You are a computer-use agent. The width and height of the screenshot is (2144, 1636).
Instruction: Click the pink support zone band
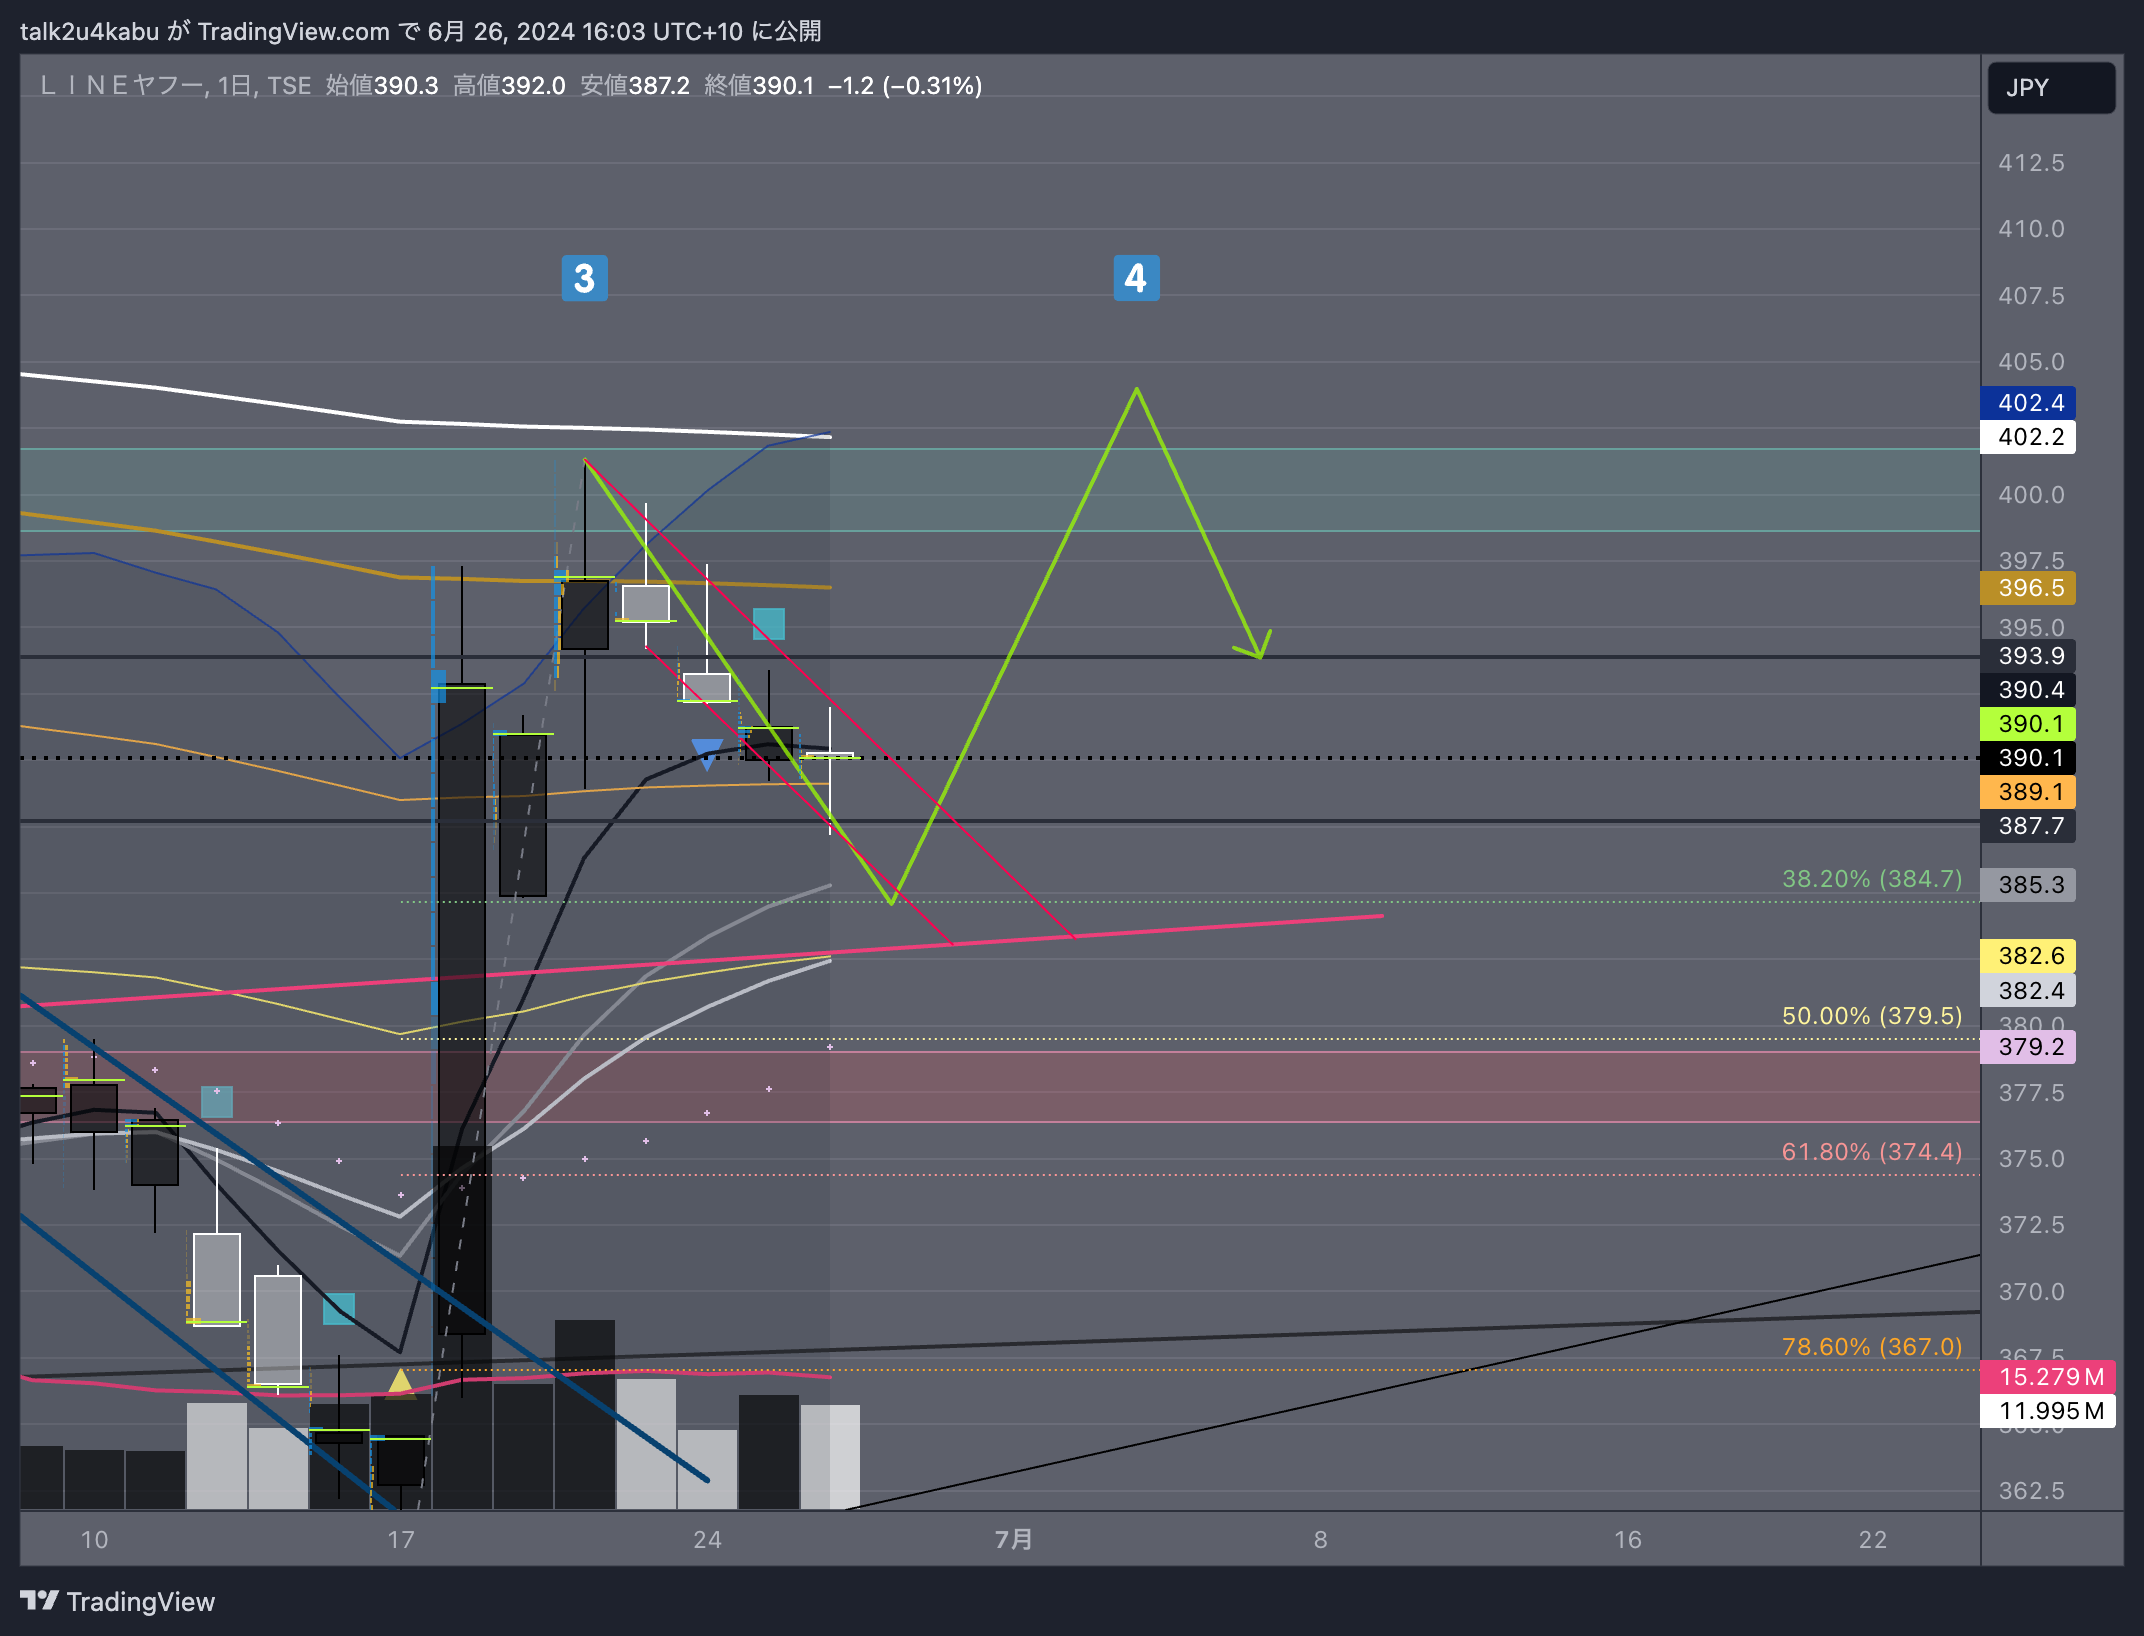point(1000,1087)
